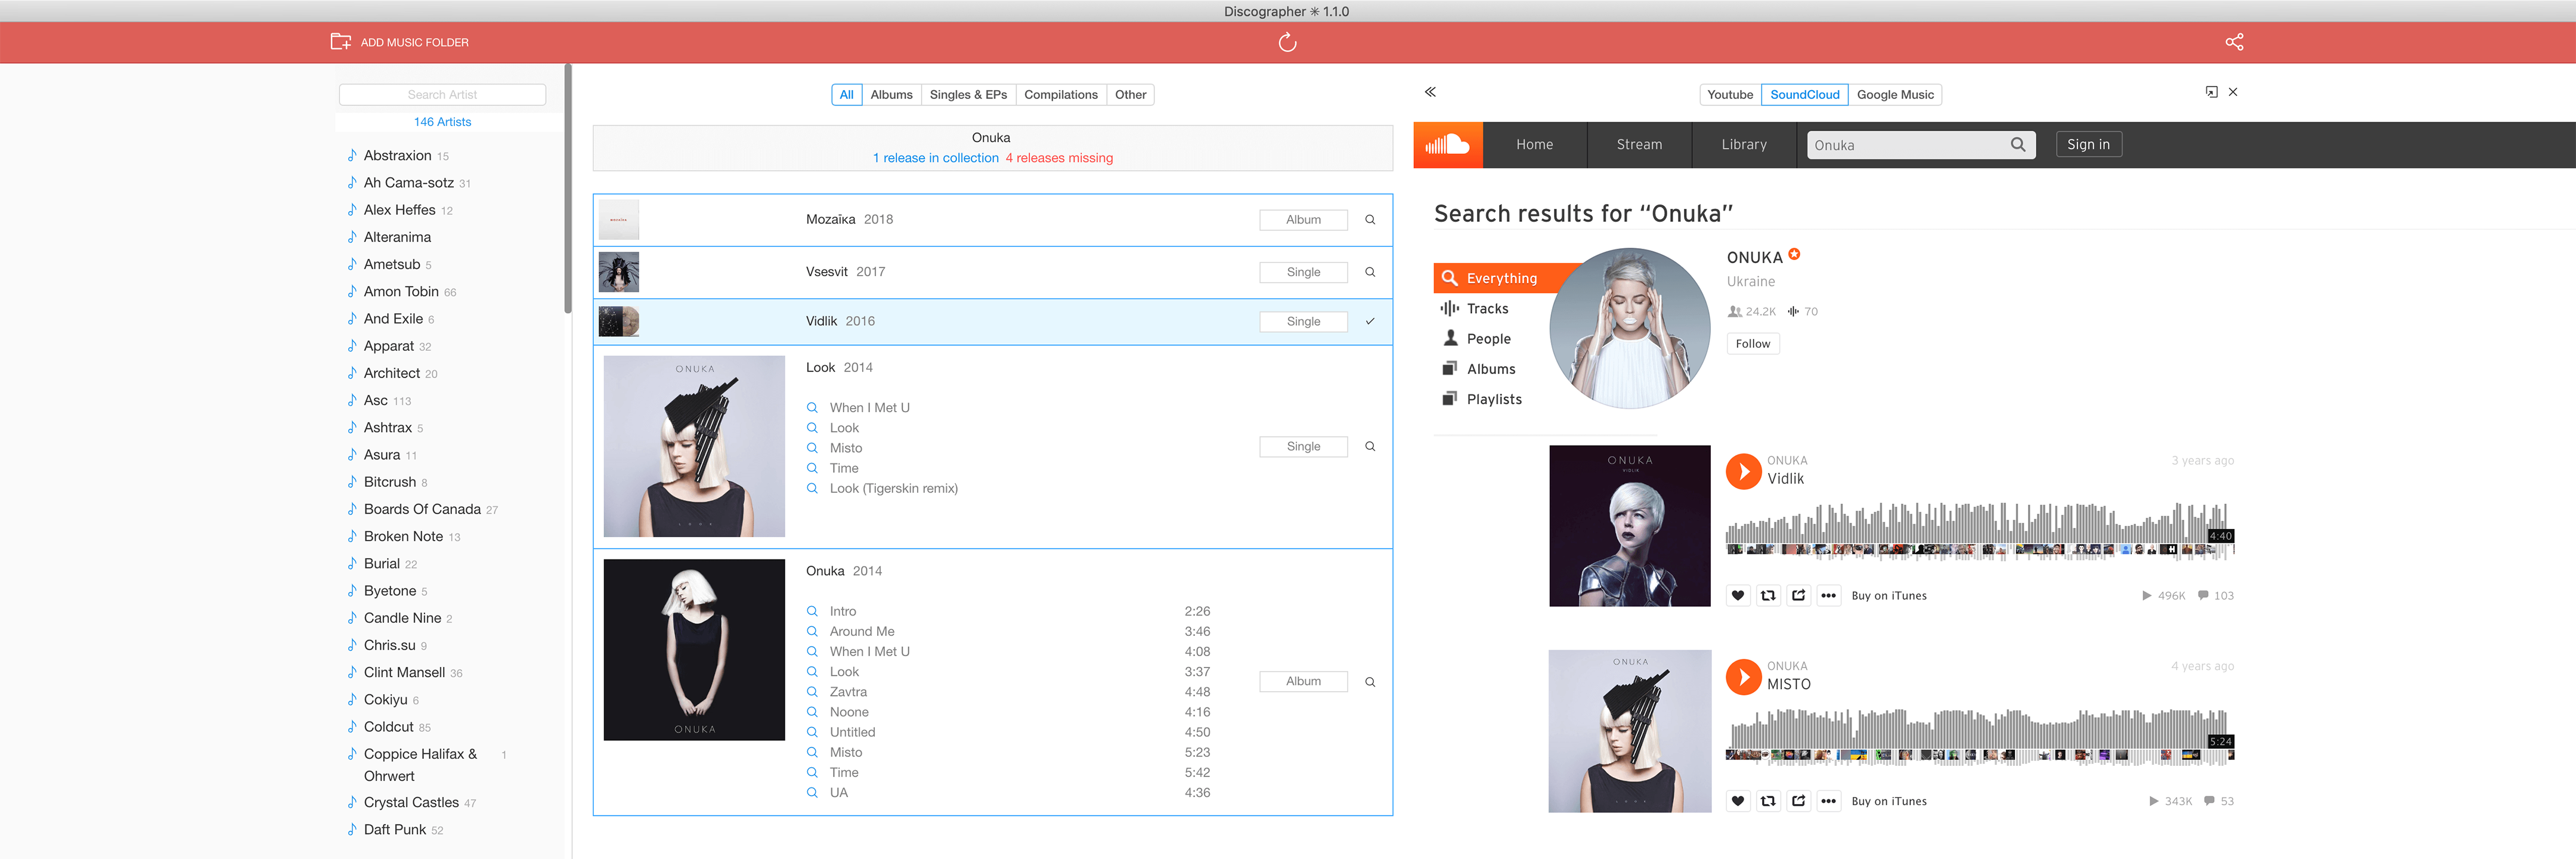Open SoundCloud Home page
The image size is (2576, 859).
click(1534, 145)
